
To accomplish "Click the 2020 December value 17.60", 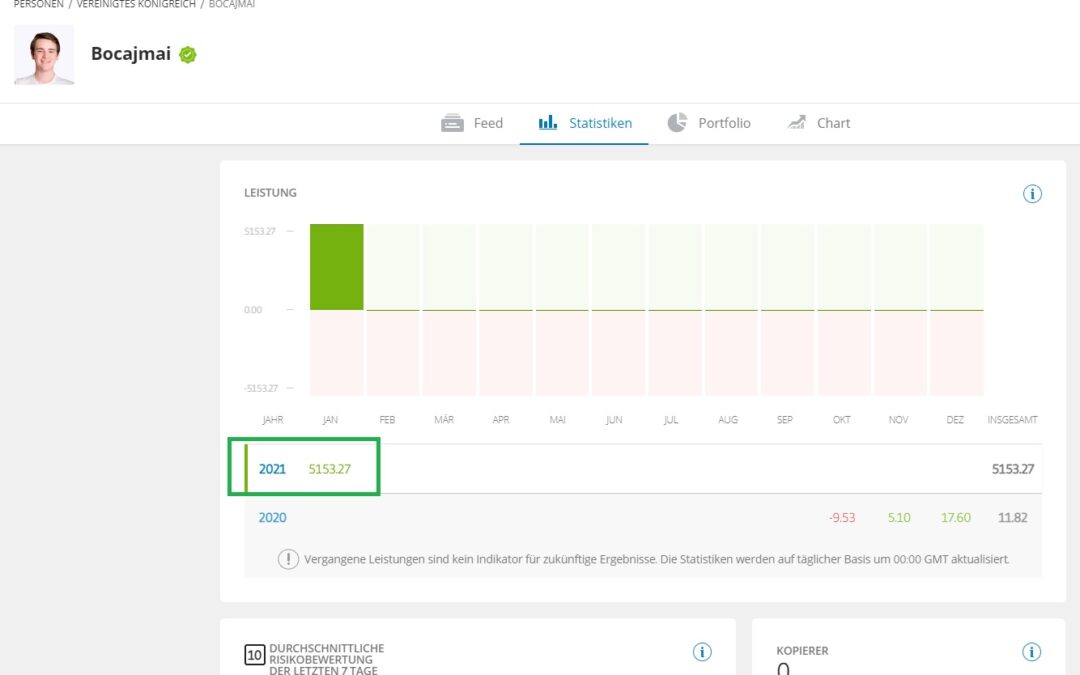I will pyautogui.click(x=956, y=518).
